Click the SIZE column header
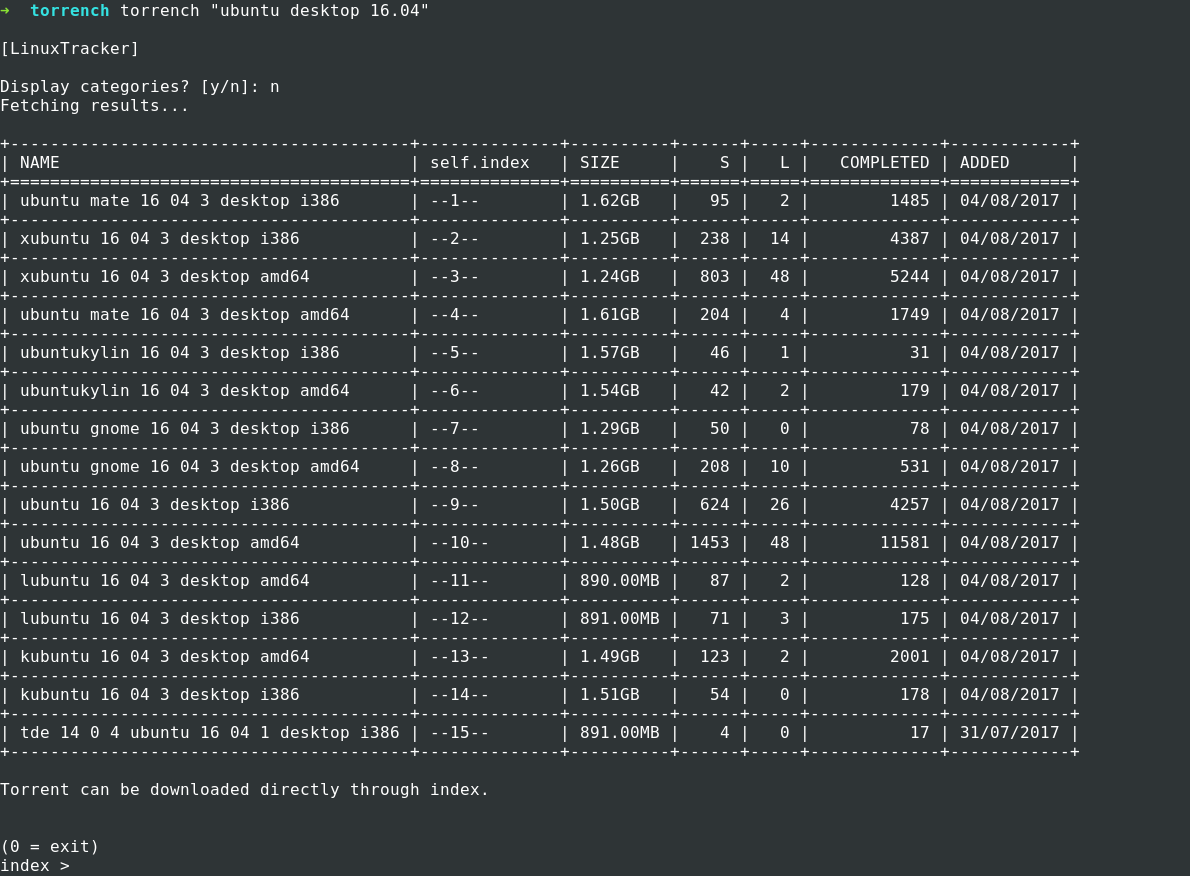The image size is (1190, 876). (x=600, y=163)
